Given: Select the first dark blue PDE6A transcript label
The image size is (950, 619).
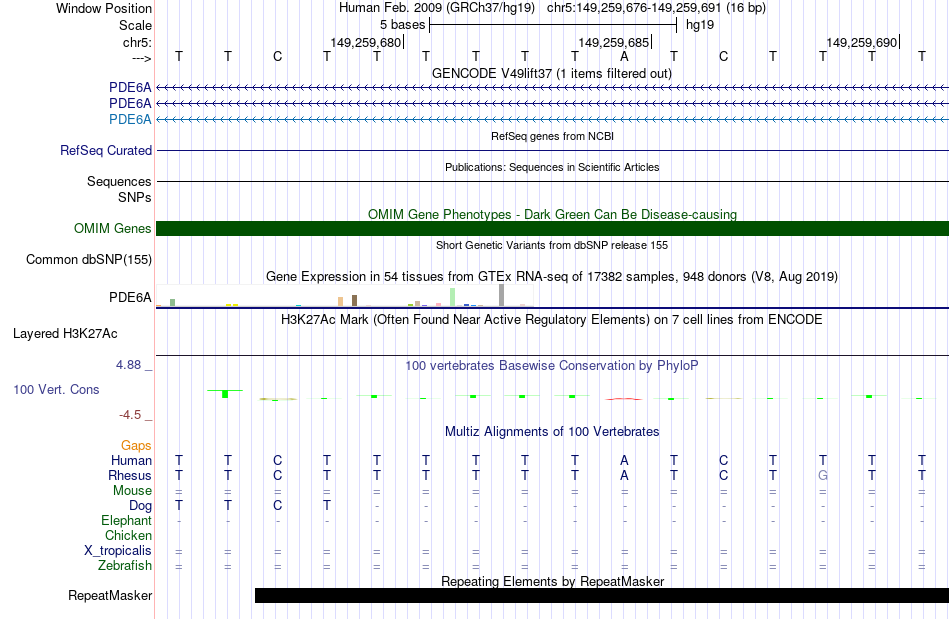Looking at the screenshot, I should tap(130, 88).
